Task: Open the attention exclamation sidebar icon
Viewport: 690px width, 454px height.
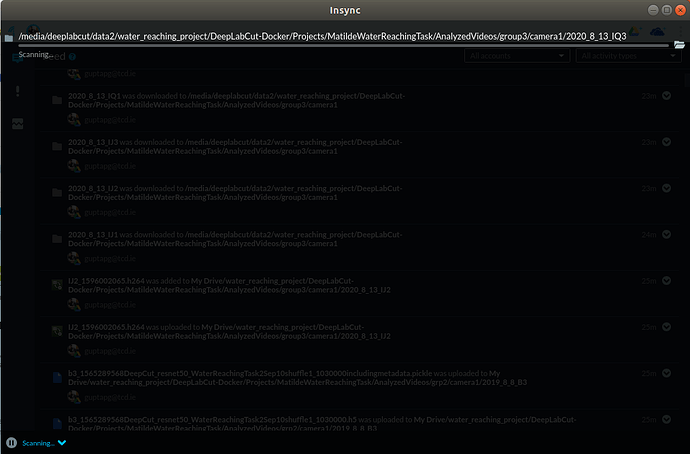Action: (x=18, y=91)
